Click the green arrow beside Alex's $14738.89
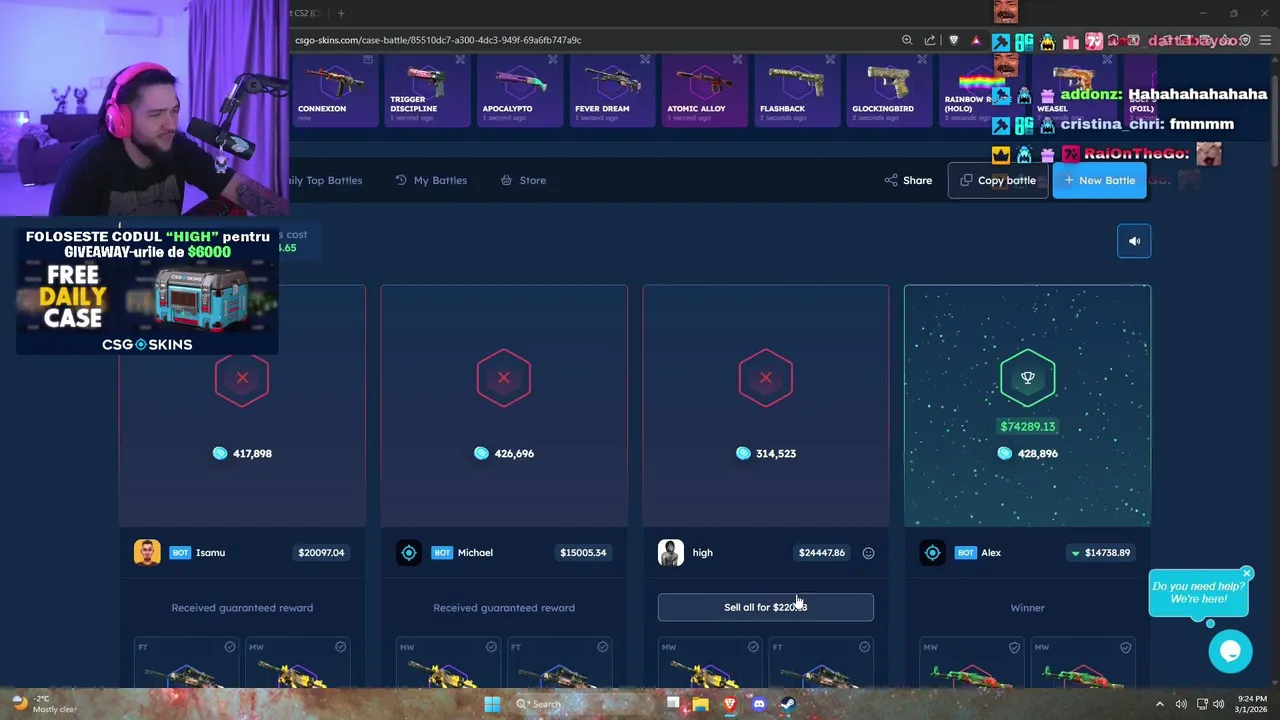Viewport: 1280px width, 720px height. 1075,553
